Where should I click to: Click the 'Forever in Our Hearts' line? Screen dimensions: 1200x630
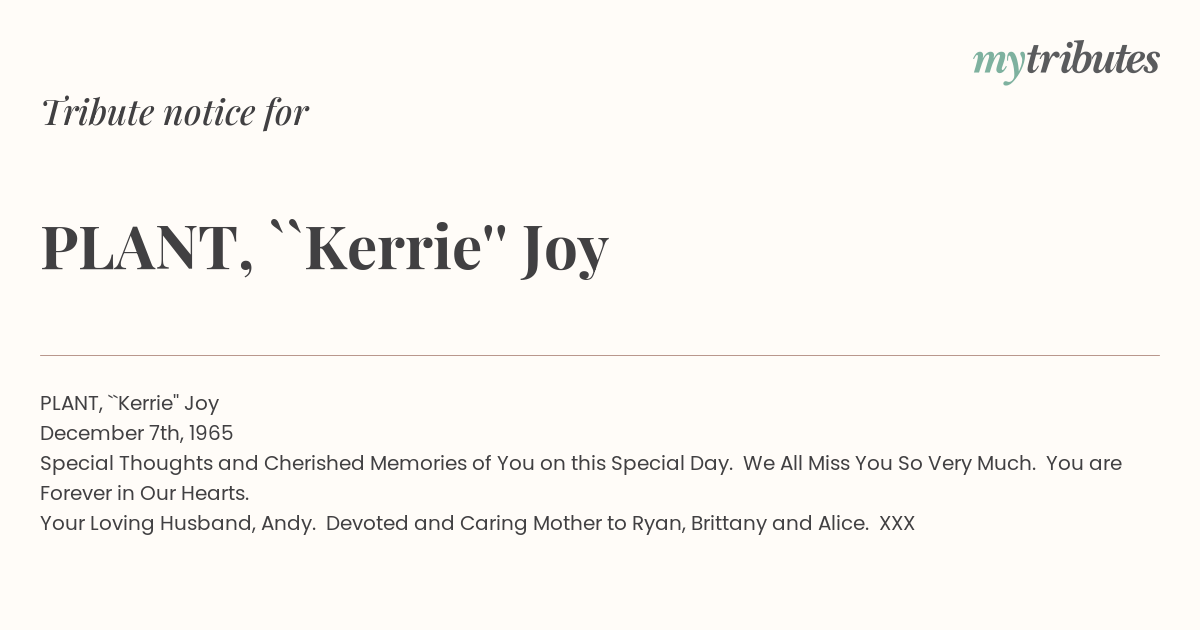click(x=144, y=493)
